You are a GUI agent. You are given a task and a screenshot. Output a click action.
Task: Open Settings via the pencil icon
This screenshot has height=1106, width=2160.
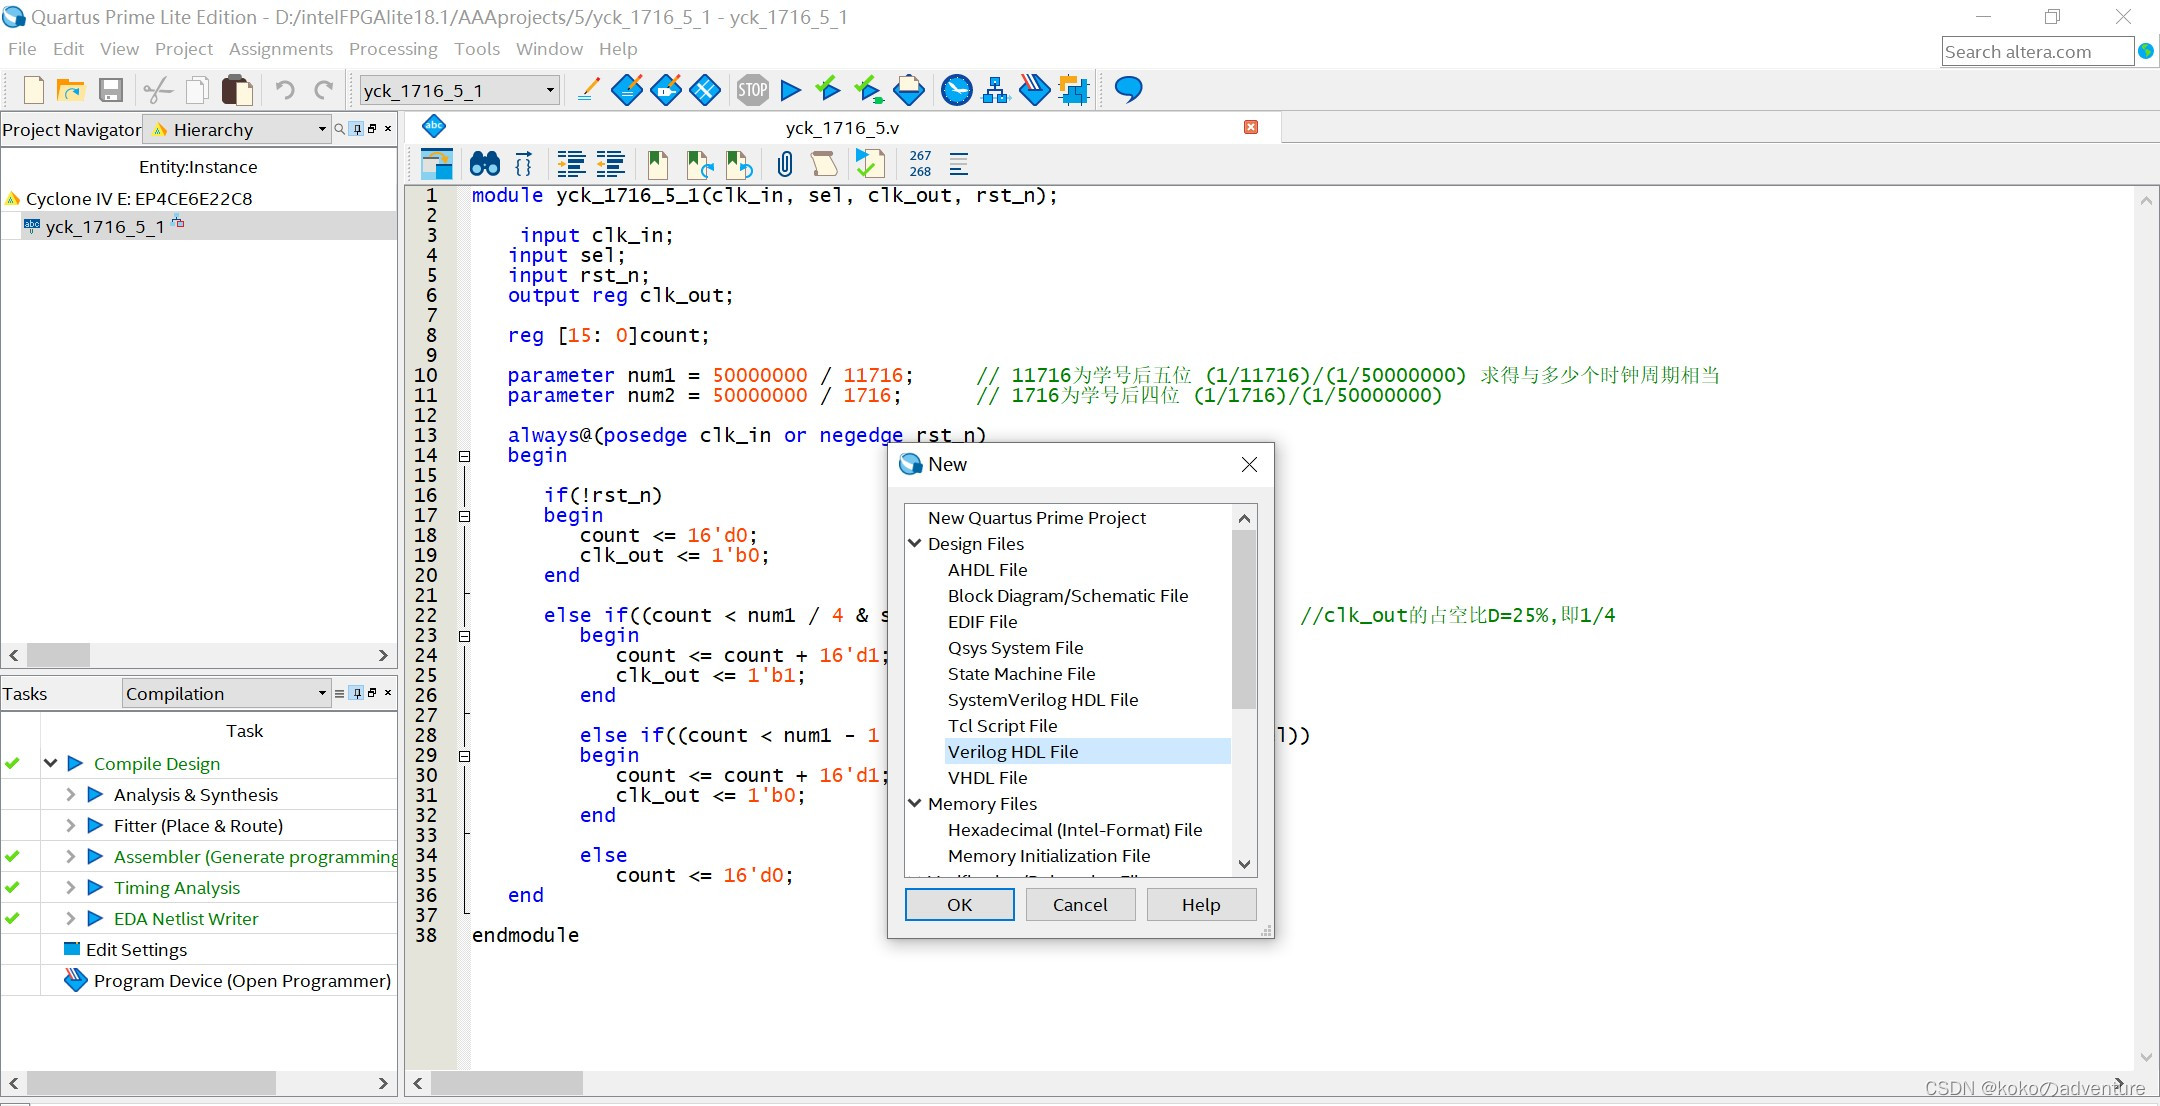tap(589, 90)
